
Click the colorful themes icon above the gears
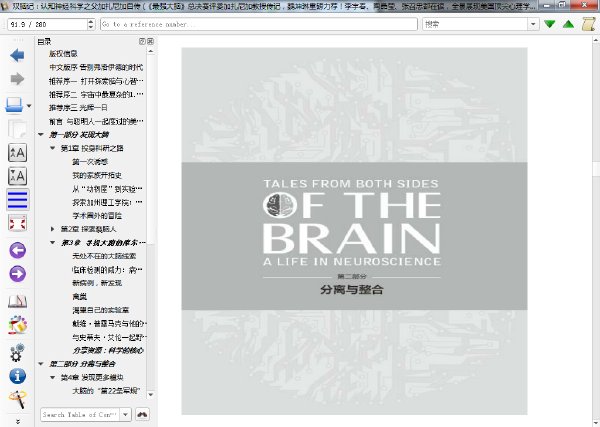point(17,325)
